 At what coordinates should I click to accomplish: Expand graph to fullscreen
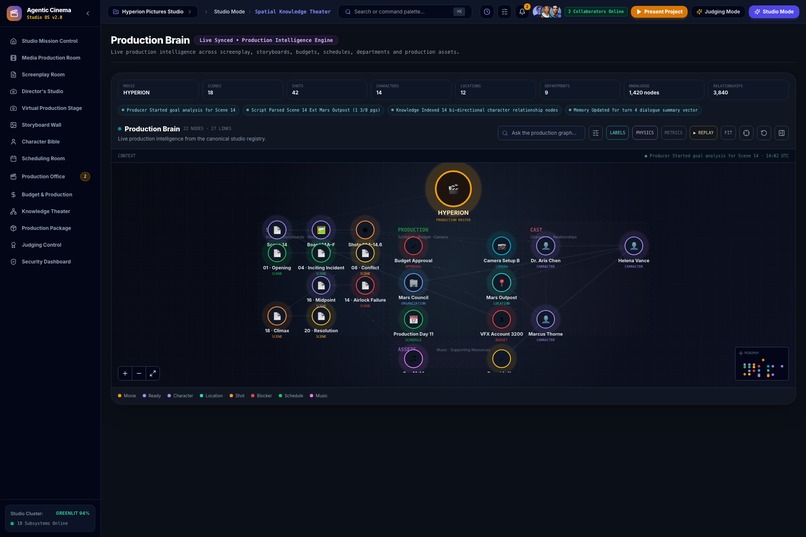coord(153,374)
